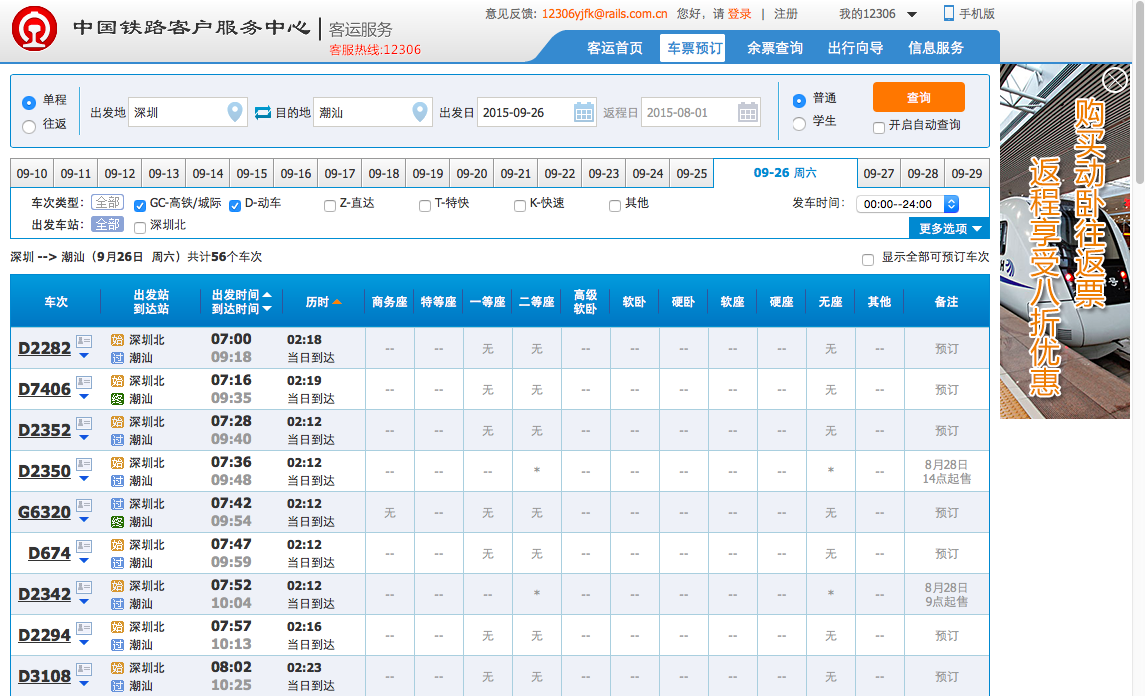
Task: Show ticket price card for D3108
Action: [84, 668]
